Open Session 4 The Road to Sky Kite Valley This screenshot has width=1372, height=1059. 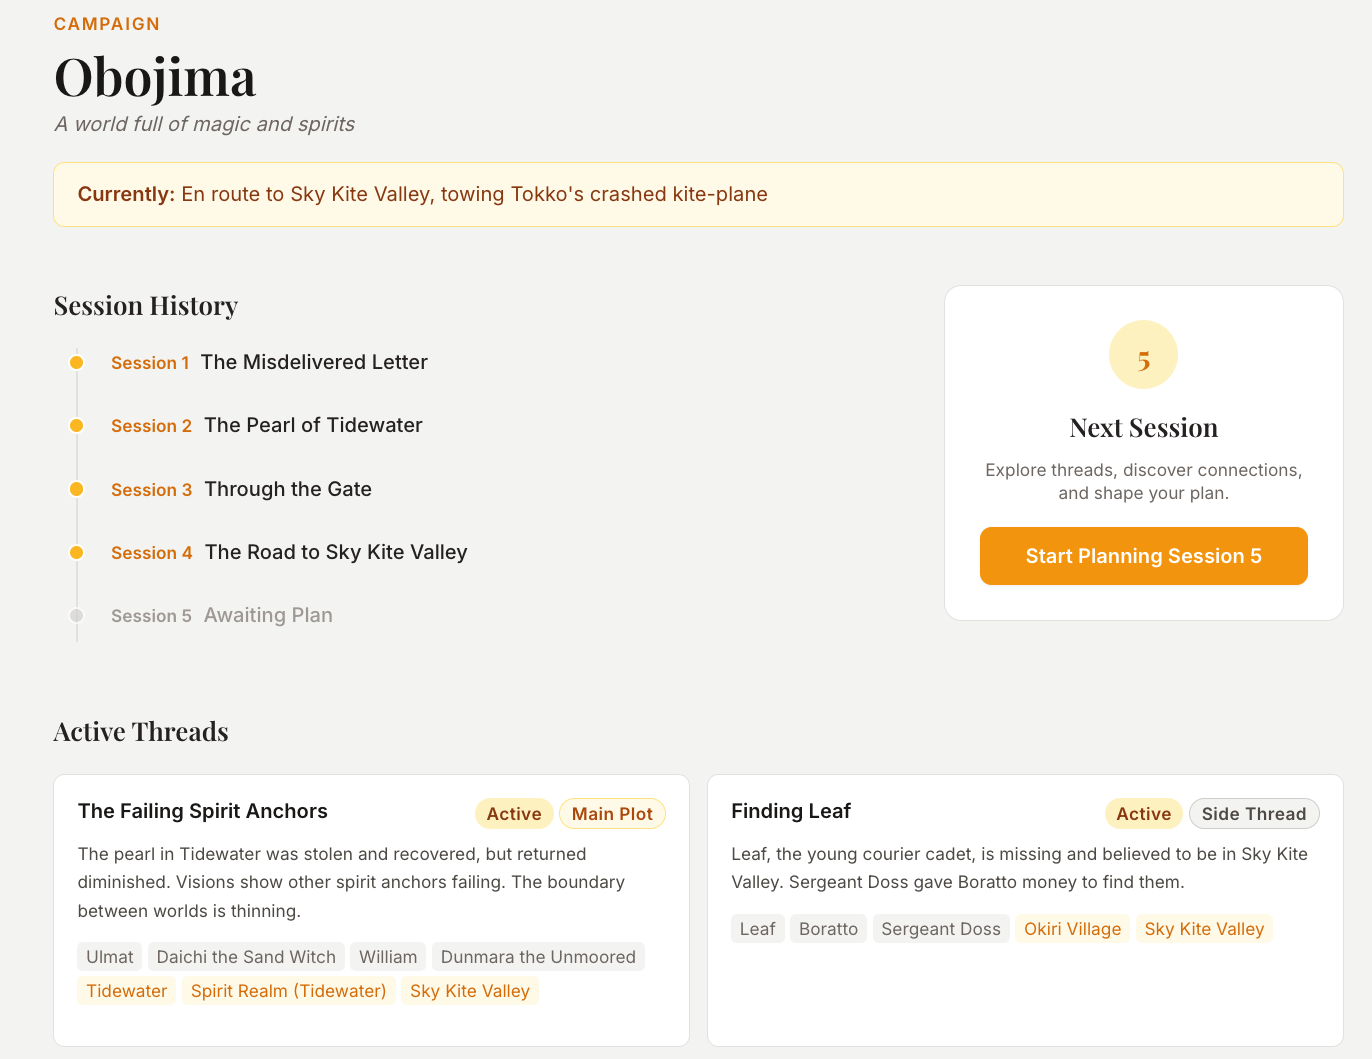coord(289,552)
